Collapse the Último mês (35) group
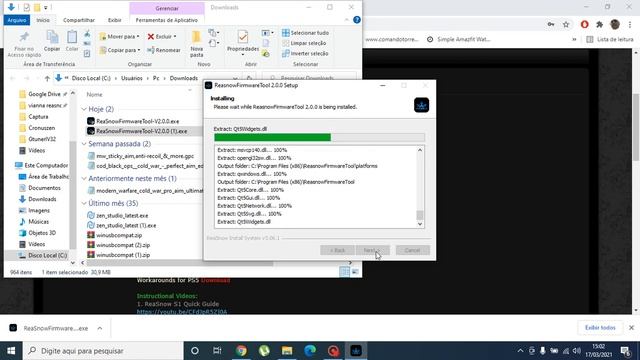640x360 pixels. point(84,203)
